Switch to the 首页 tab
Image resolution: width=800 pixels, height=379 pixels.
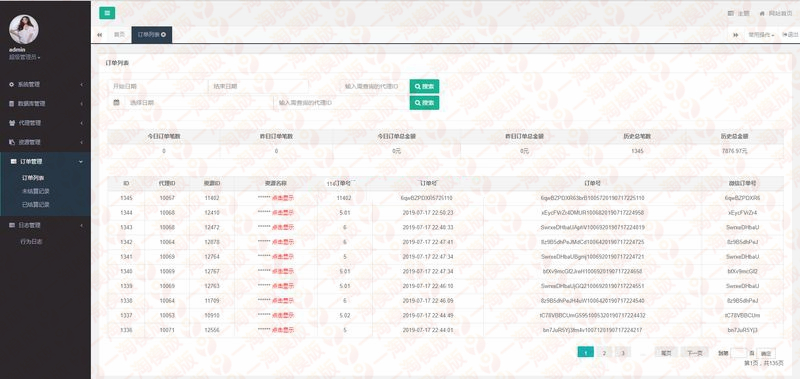tap(119, 35)
